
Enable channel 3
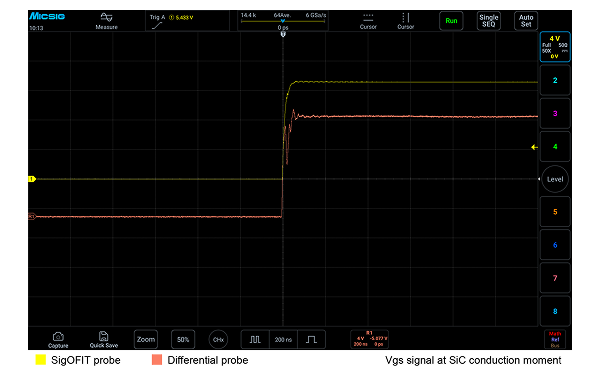(555, 114)
